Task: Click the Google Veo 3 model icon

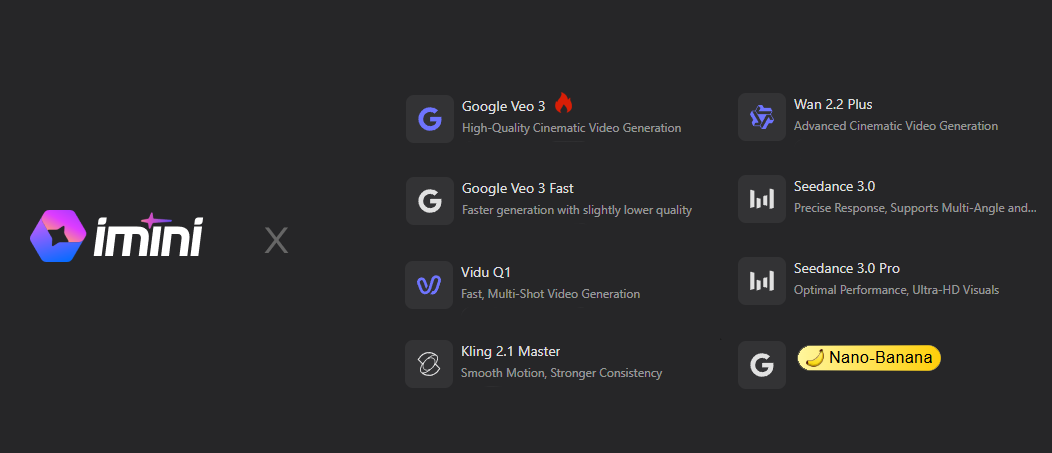Action: pyautogui.click(x=430, y=119)
